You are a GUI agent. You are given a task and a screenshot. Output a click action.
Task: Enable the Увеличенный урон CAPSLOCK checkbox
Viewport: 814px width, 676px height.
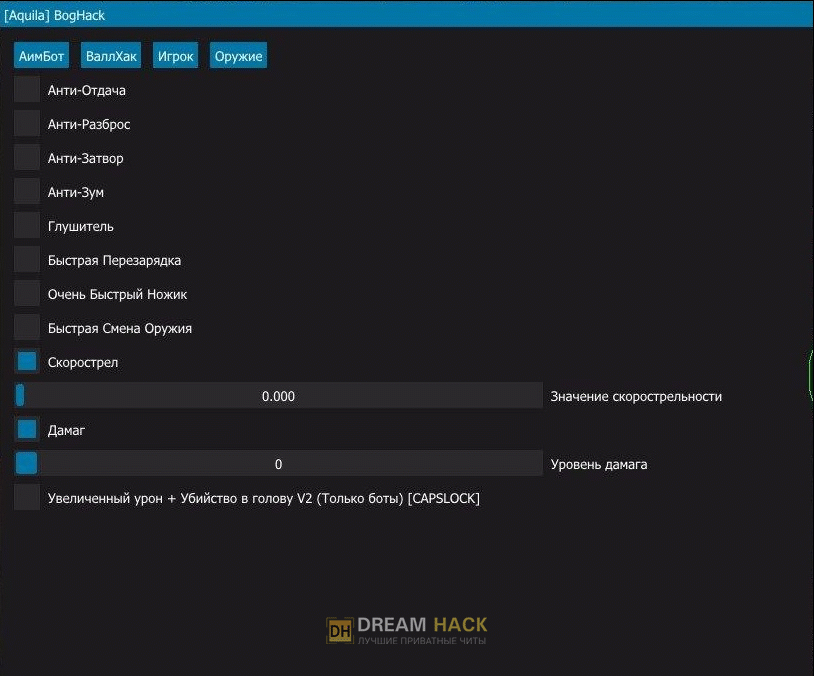pos(27,498)
